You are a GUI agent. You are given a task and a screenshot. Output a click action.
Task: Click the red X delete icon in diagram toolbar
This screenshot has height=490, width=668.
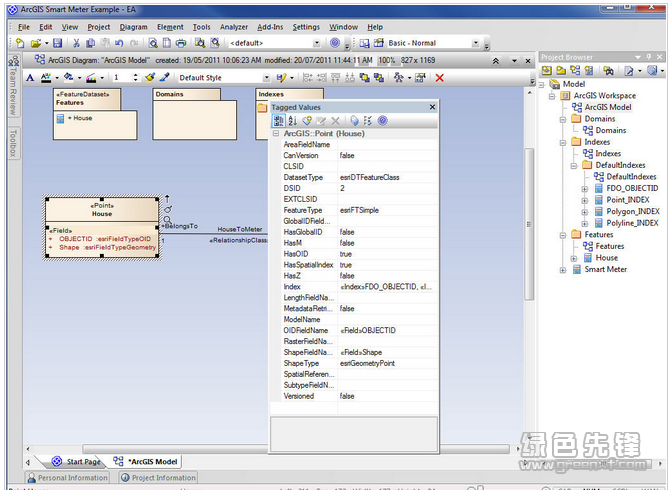440,78
